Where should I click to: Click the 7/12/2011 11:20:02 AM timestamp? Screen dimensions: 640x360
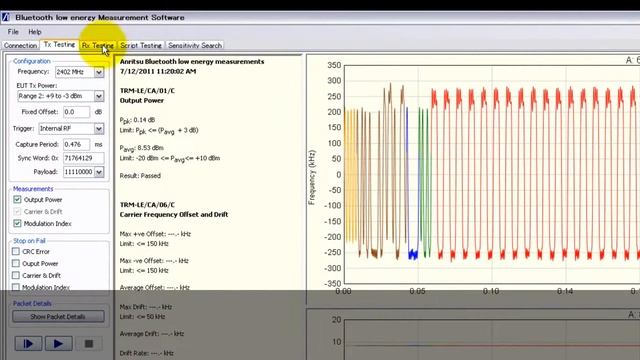coord(158,71)
